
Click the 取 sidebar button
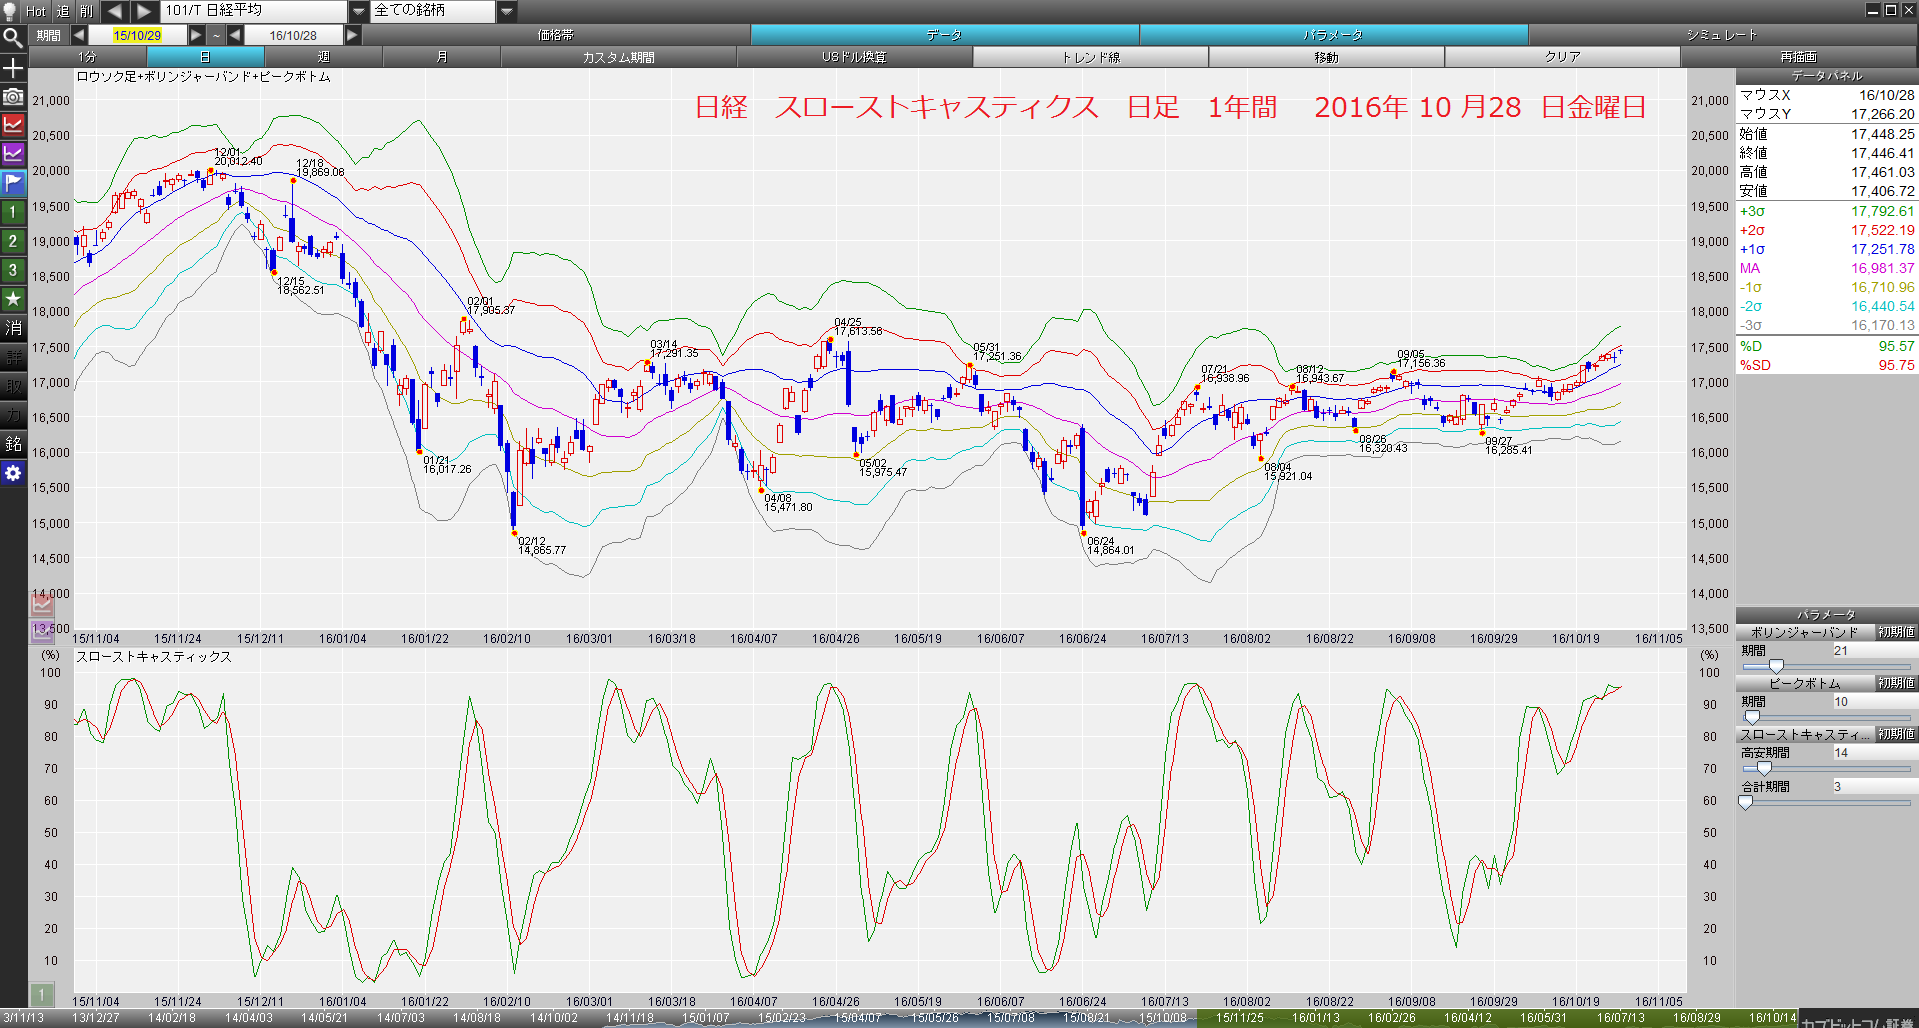pyautogui.click(x=13, y=386)
